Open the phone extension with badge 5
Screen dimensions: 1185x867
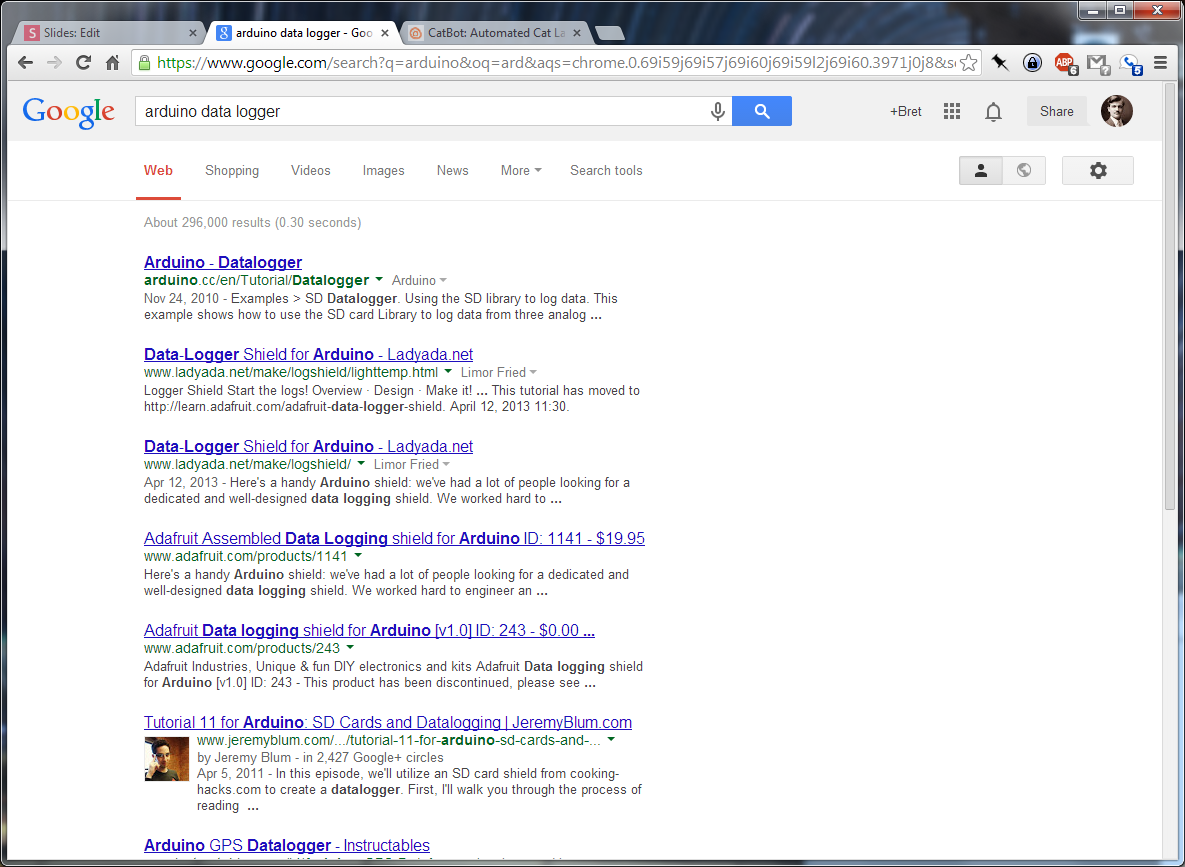click(1130, 64)
